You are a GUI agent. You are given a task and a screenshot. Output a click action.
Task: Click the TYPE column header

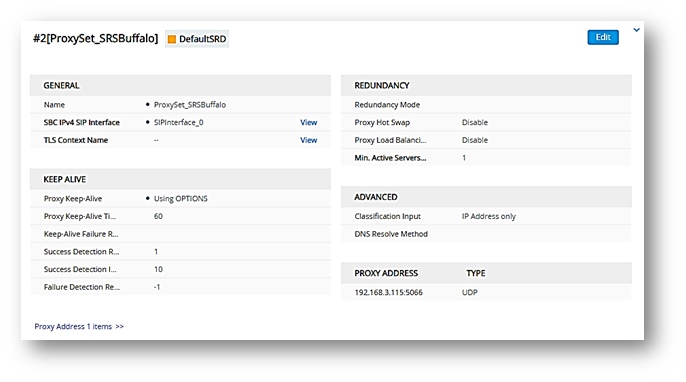click(x=476, y=273)
